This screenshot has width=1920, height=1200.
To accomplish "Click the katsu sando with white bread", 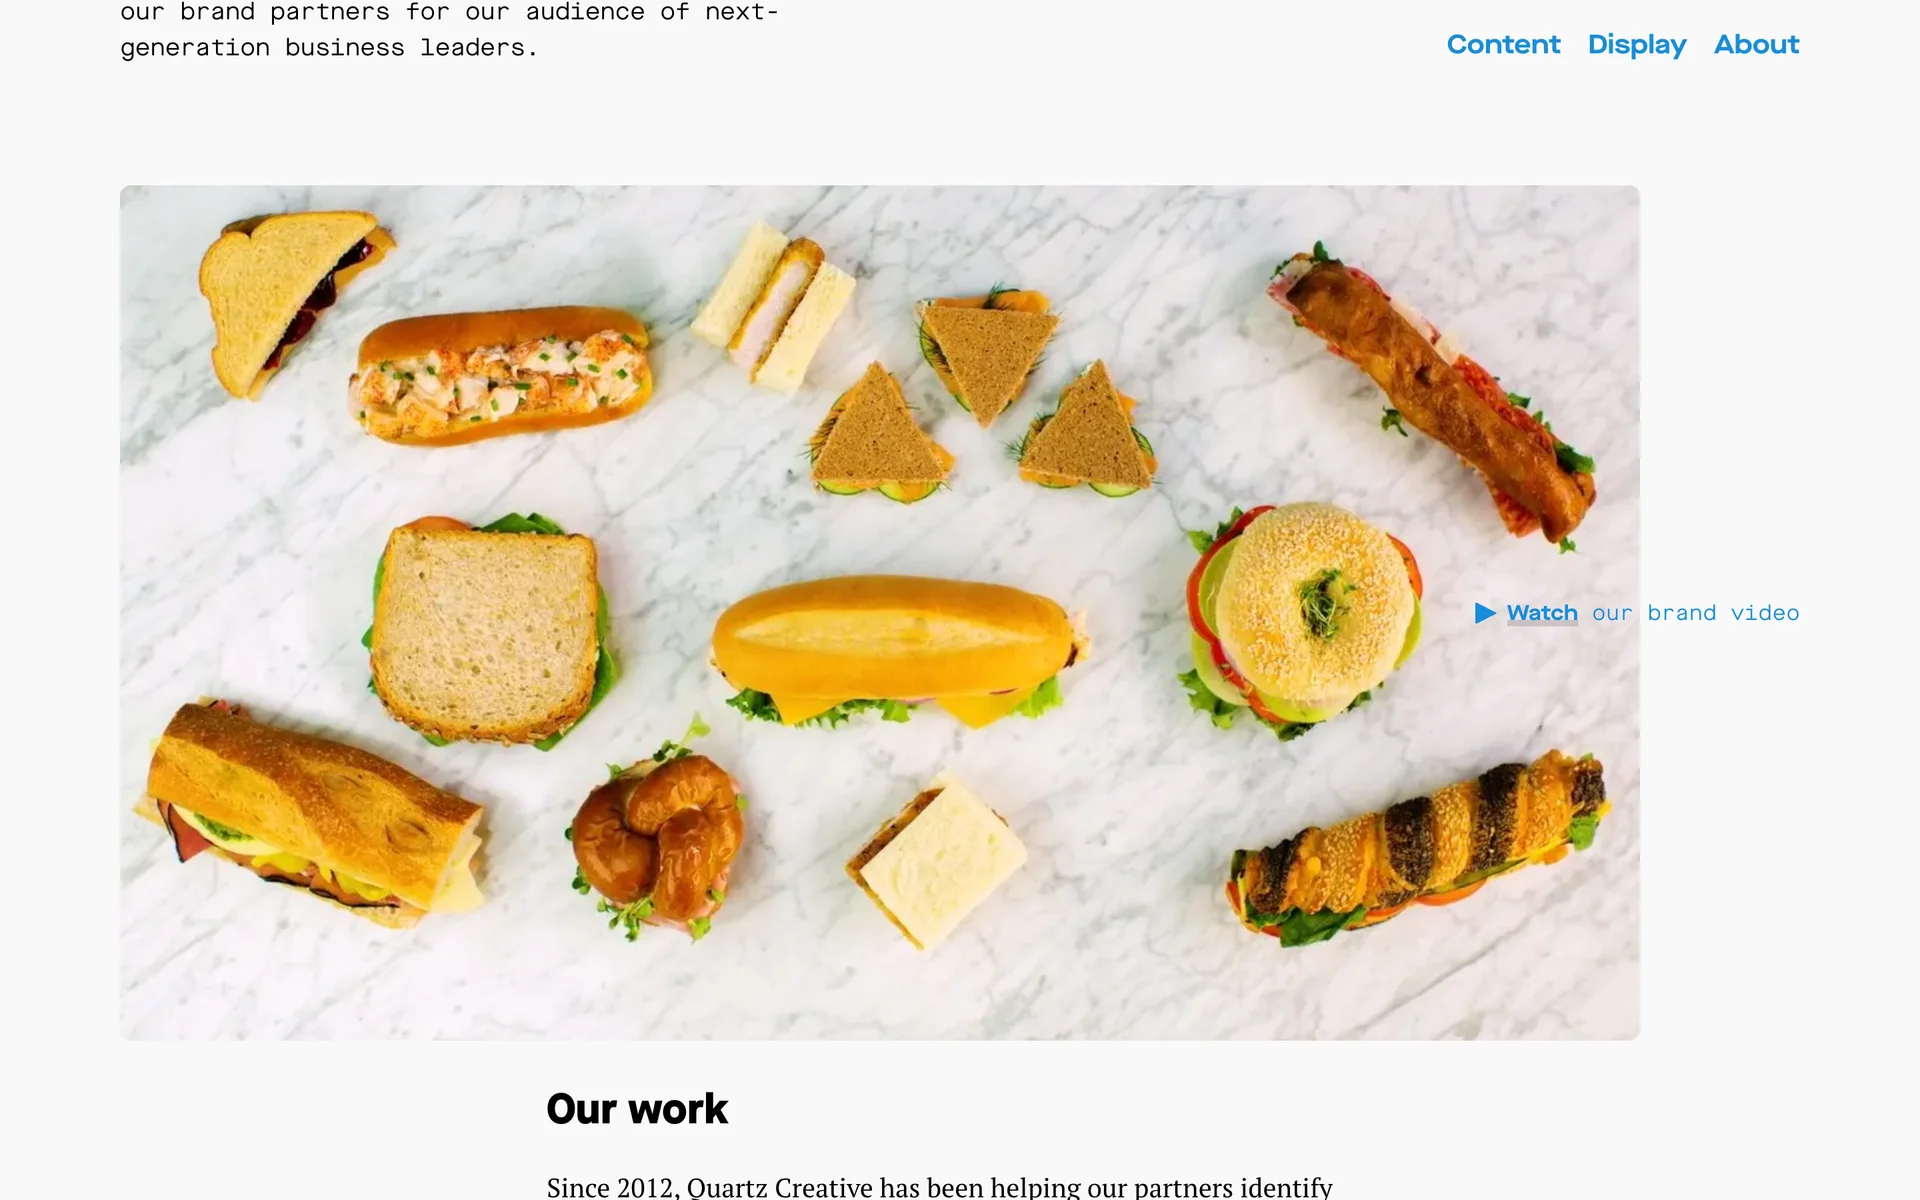I will [x=775, y=305].
